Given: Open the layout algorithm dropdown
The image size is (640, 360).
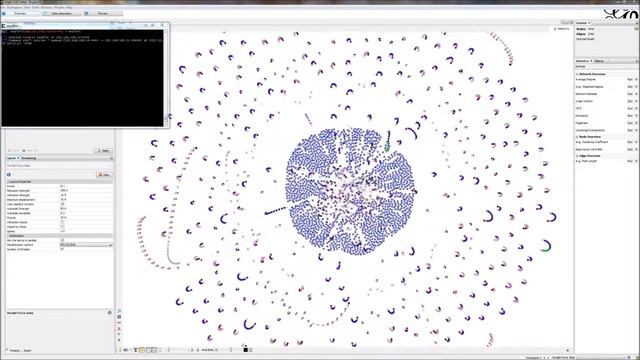Looking at the screenshot, I should pos(60,166).
